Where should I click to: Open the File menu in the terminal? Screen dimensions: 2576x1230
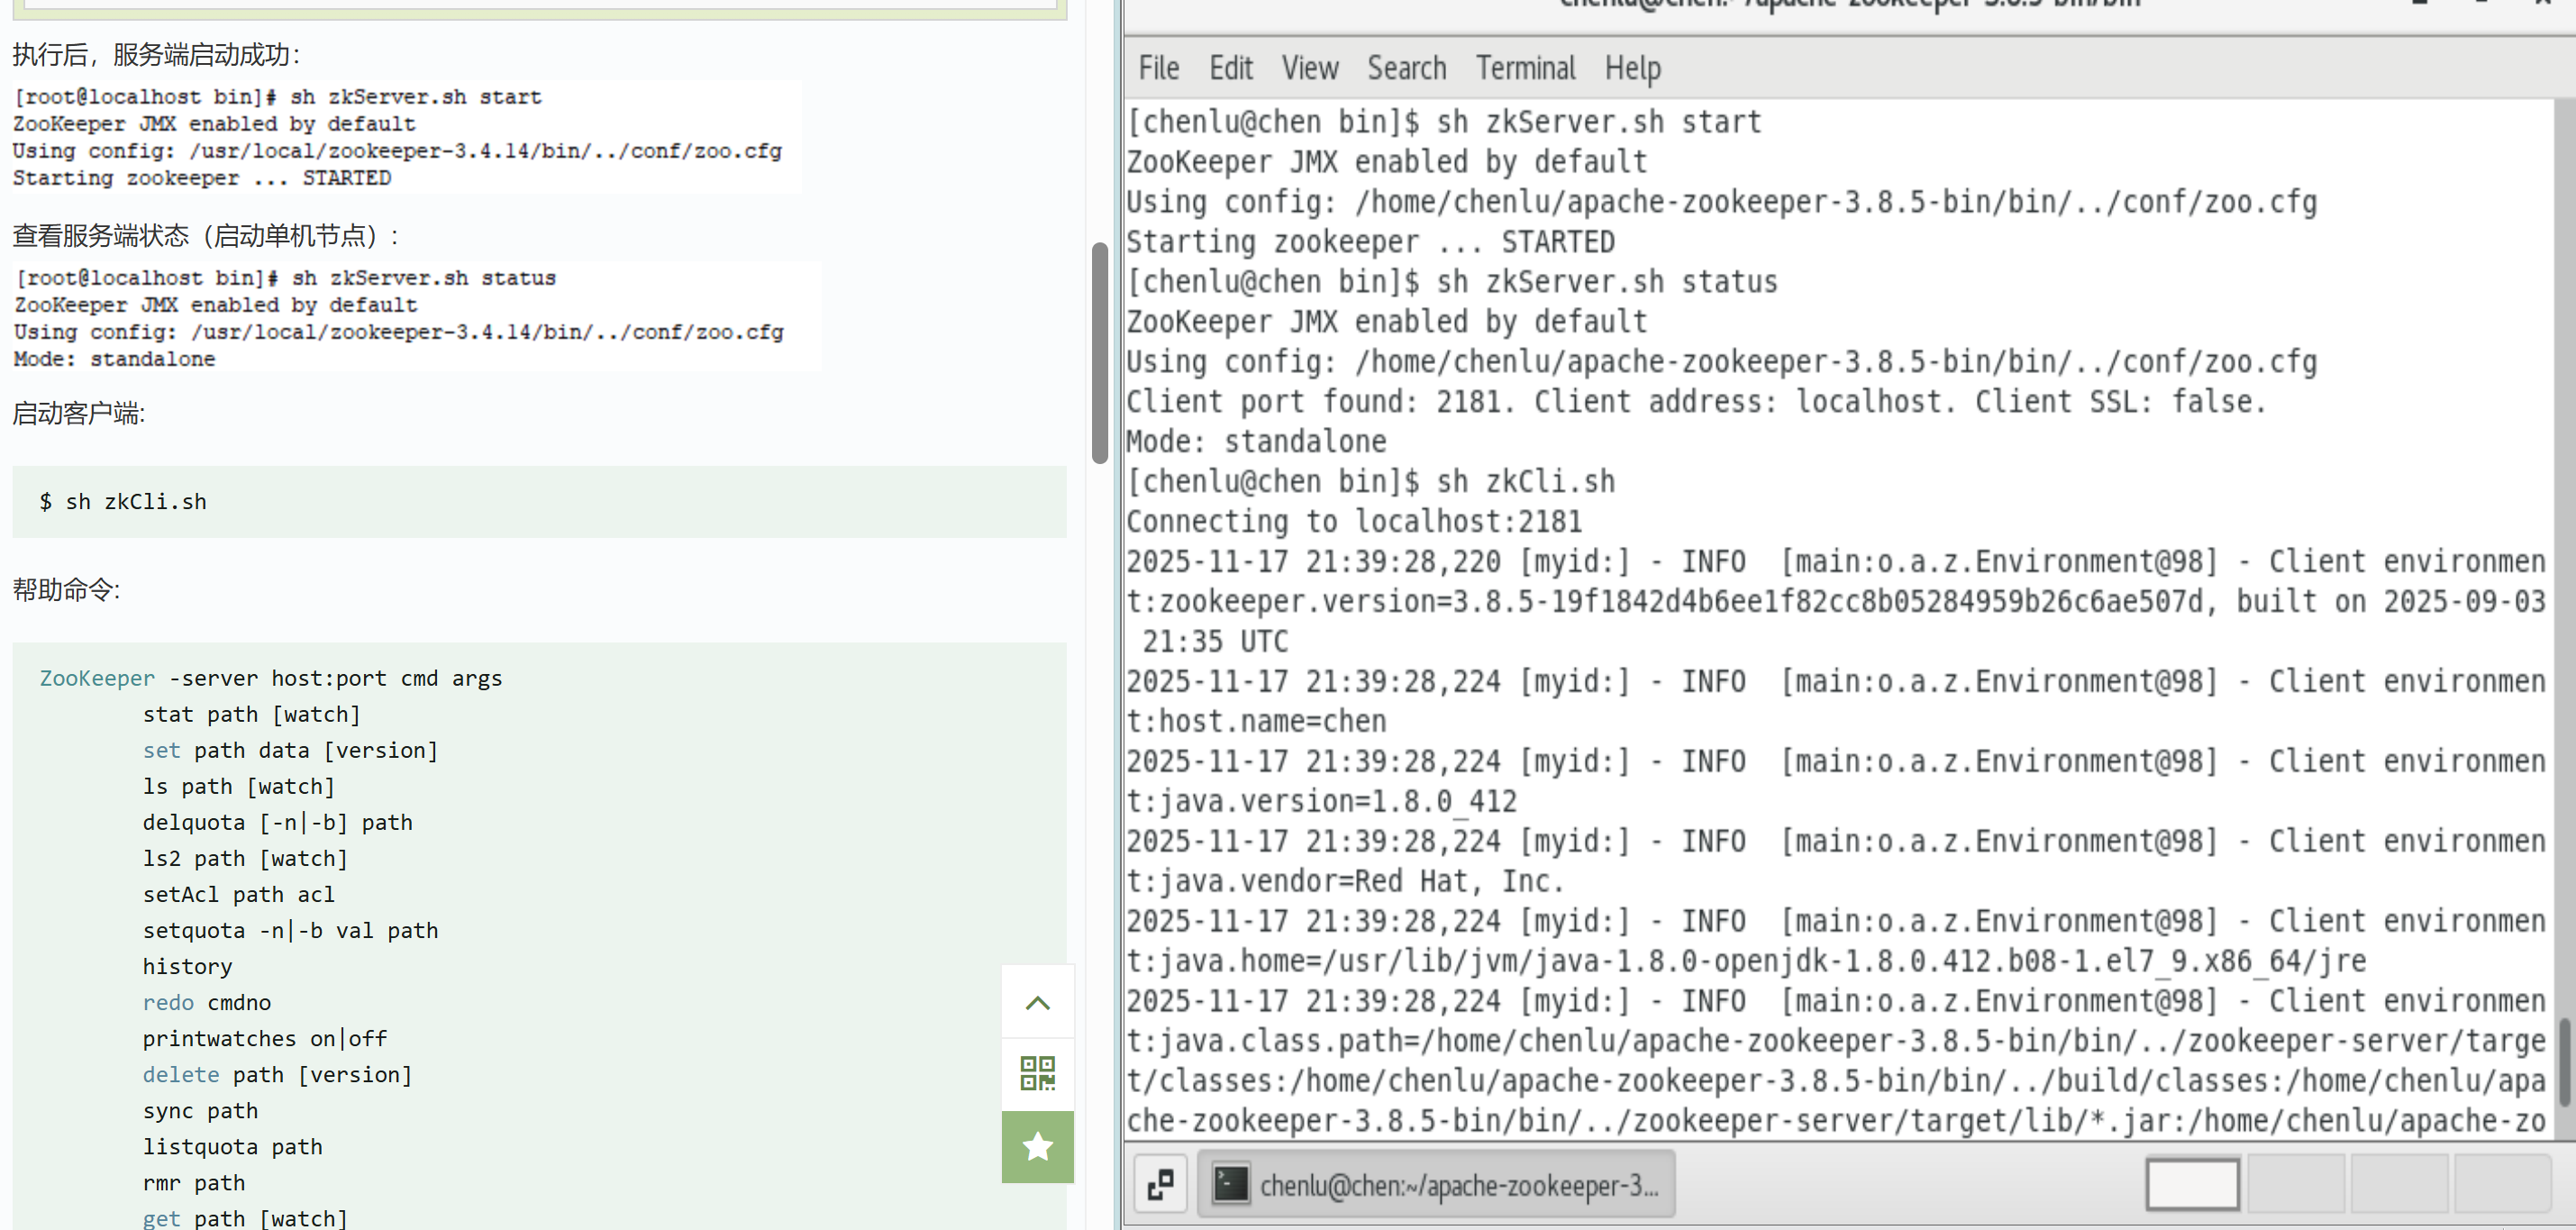[1158, 68]
